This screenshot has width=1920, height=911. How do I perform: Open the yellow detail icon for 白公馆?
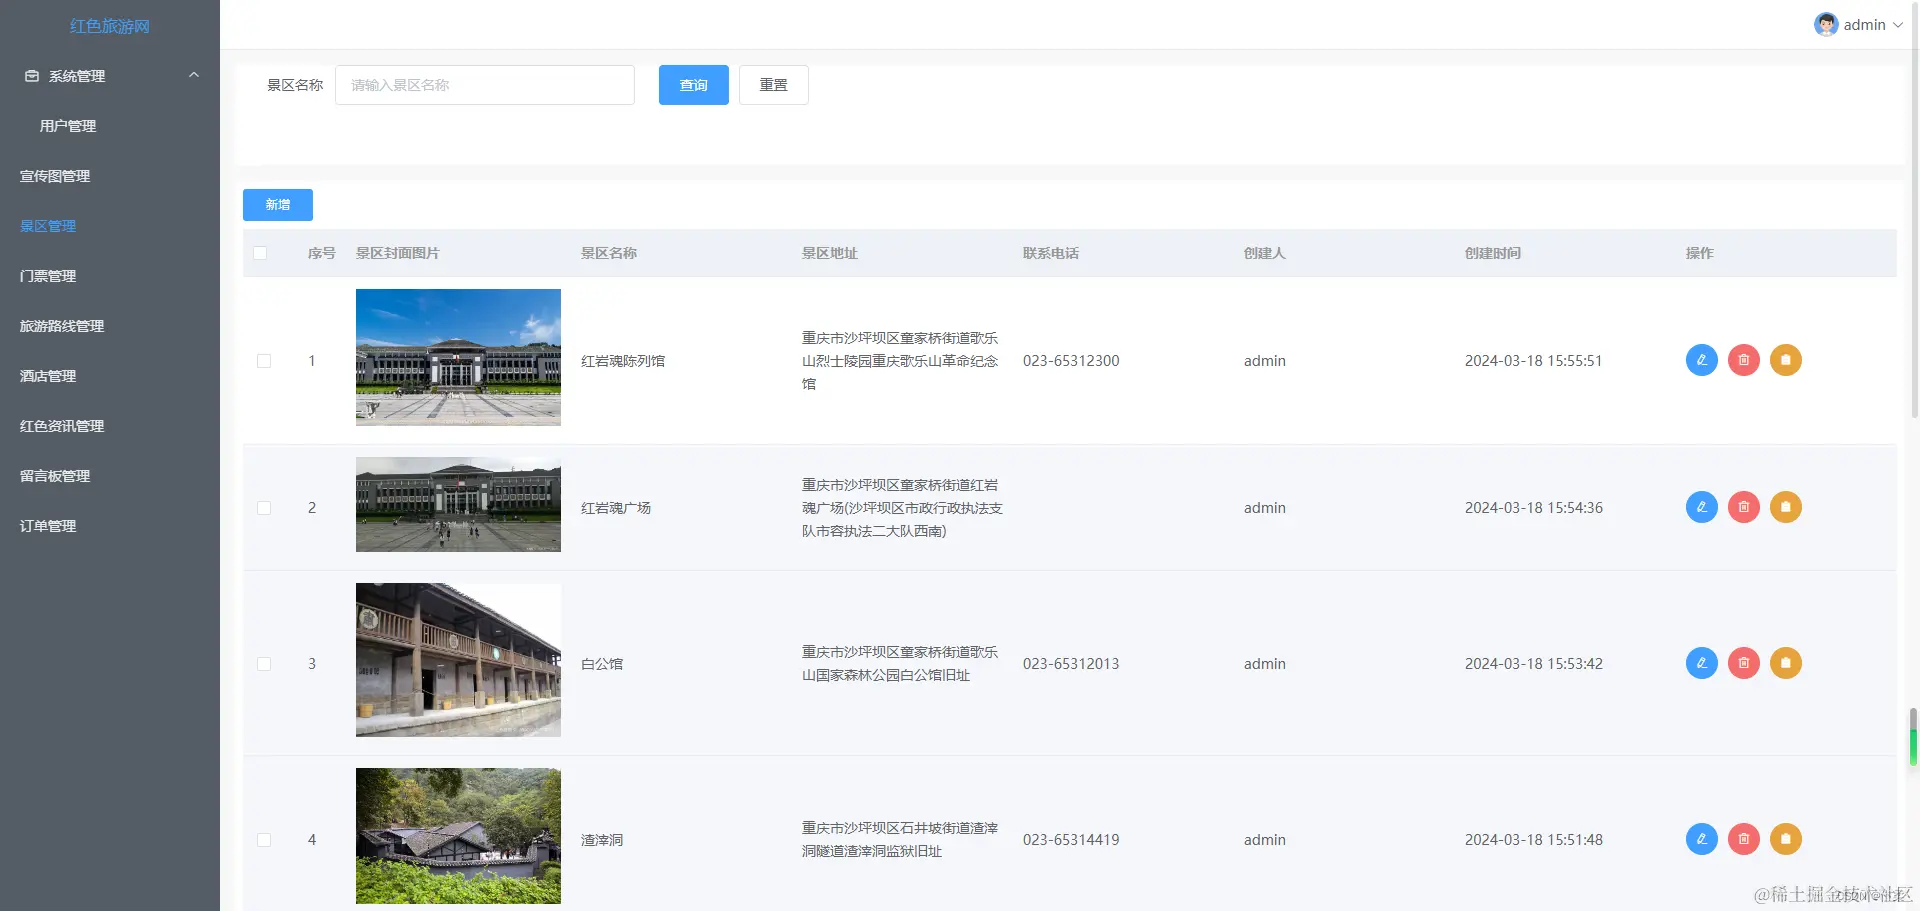(x=1786, y=663)
